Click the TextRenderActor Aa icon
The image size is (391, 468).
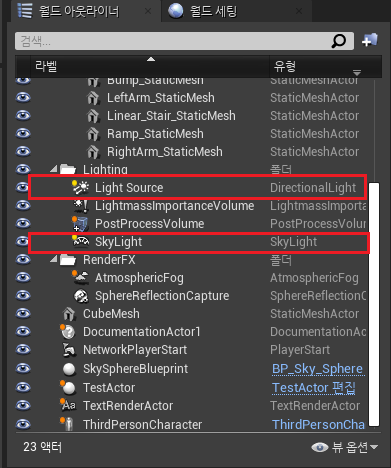(68, 405)
